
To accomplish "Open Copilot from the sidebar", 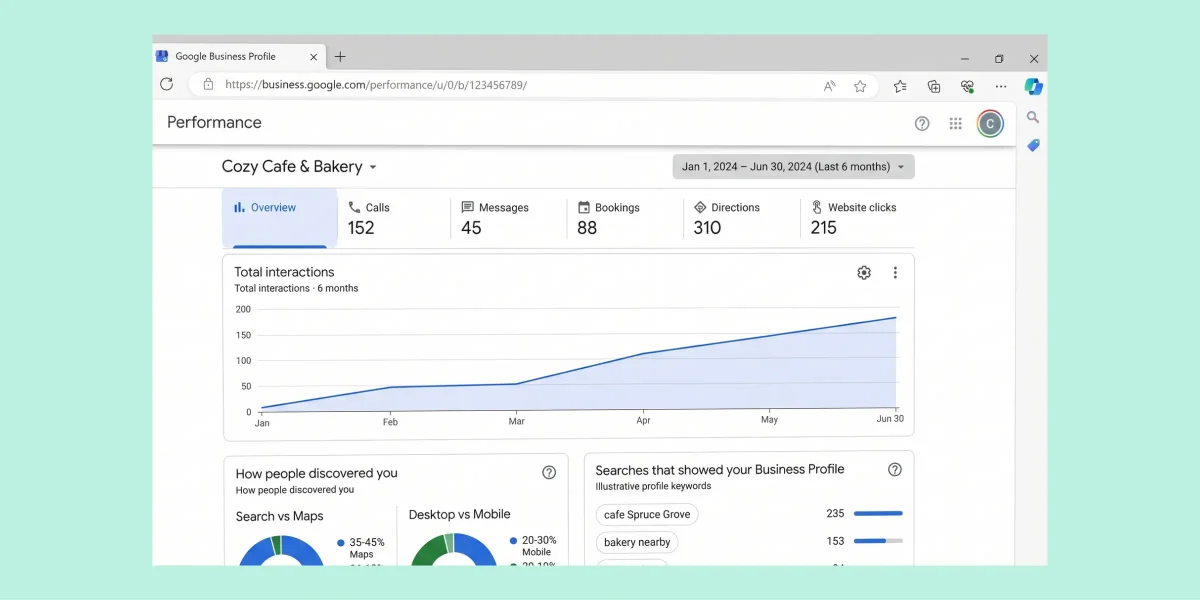I will pyautogui.click(x=1034, y=87).
